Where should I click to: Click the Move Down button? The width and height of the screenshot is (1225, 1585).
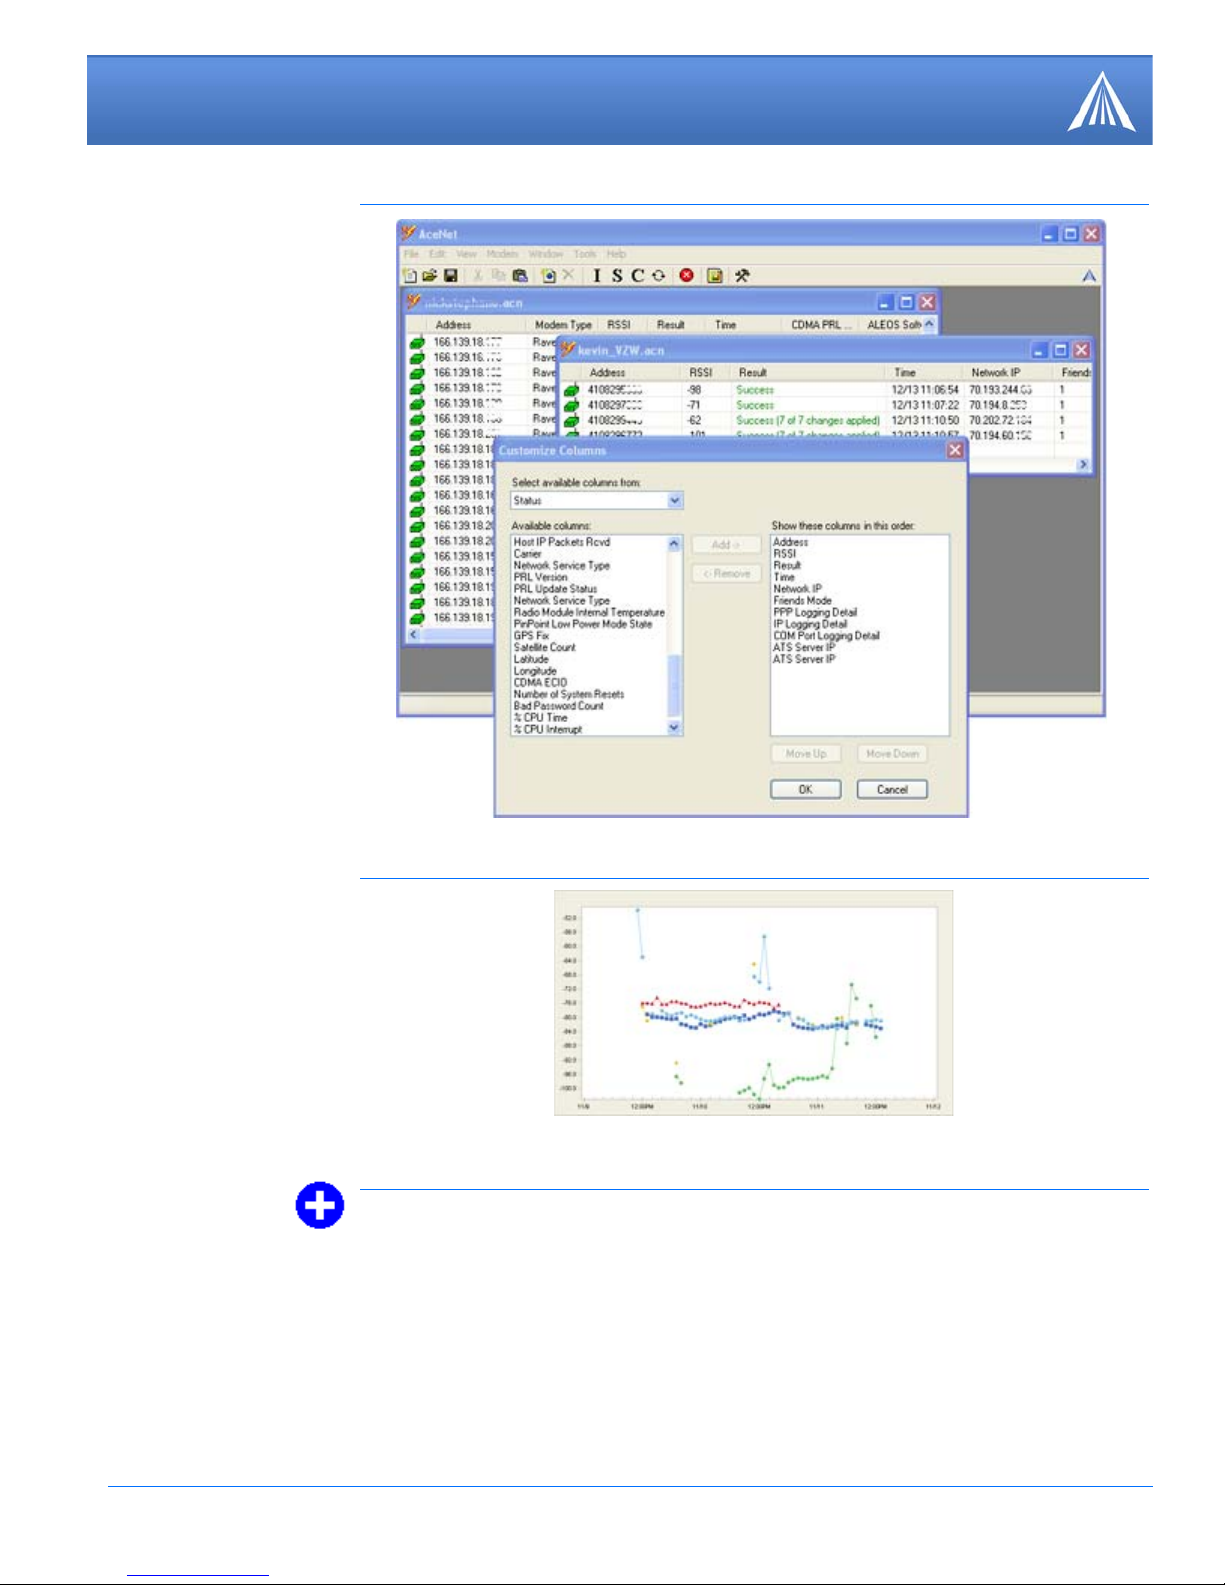pos(892,754)
